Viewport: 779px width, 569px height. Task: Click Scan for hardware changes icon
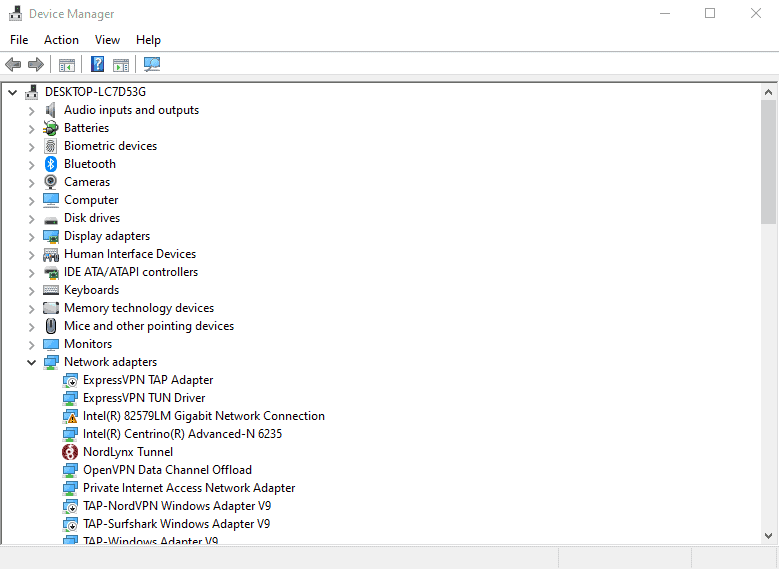pyautogui.click(x=152, y=65)
